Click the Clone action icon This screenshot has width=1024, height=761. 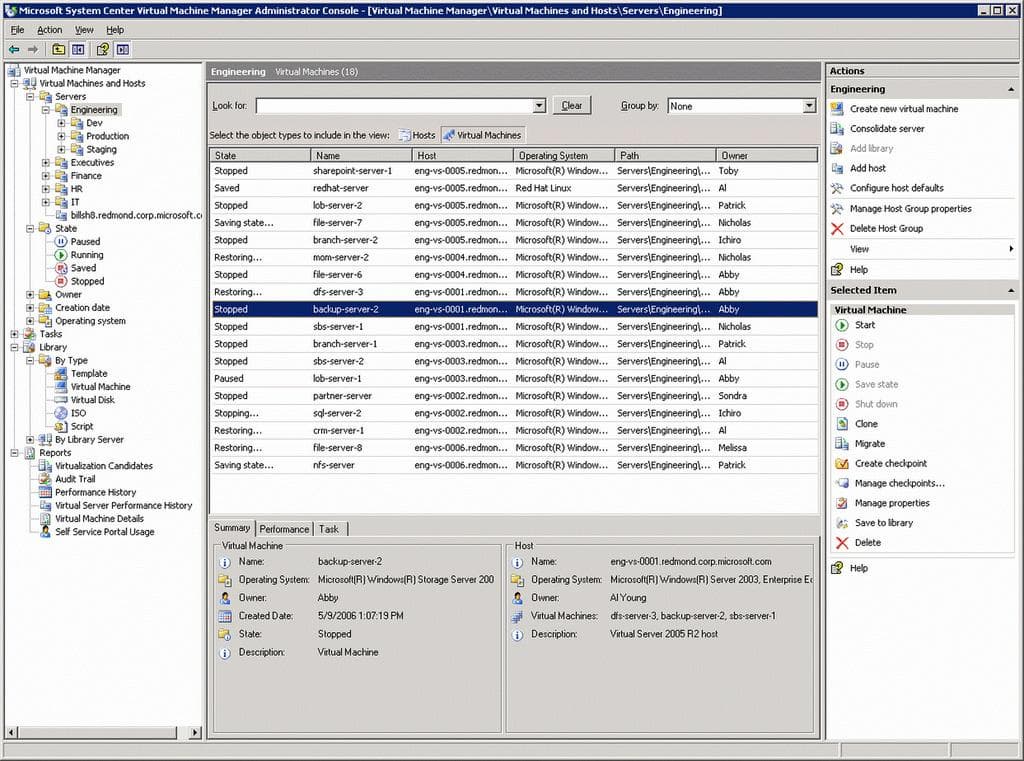coord(842,424)
